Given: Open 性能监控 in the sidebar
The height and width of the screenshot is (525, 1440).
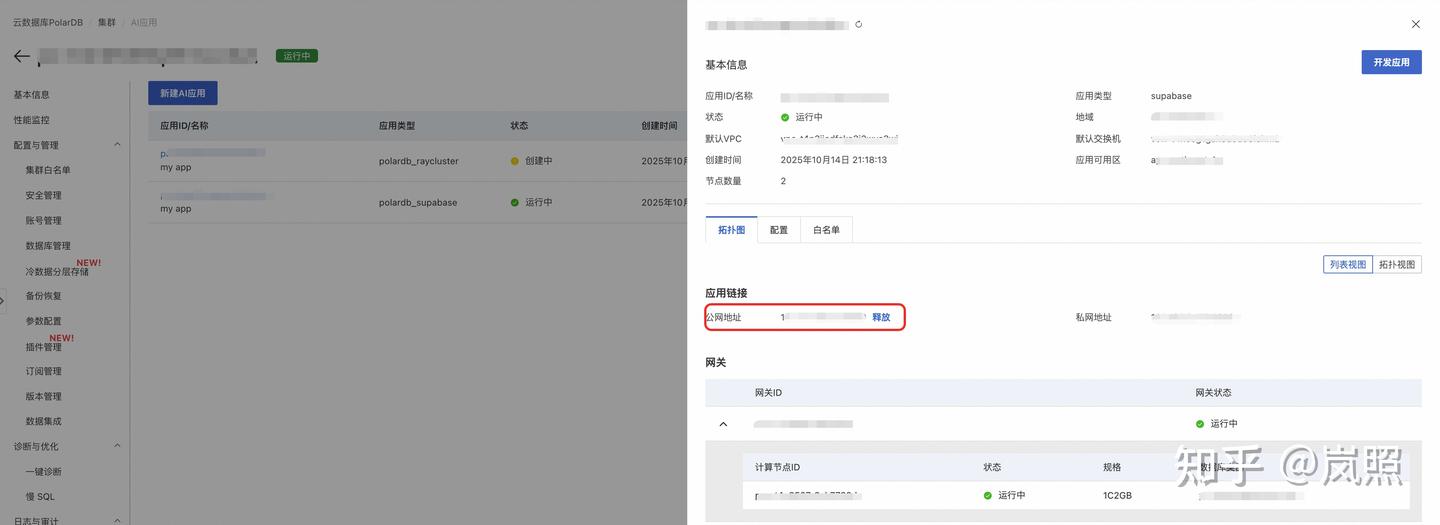Looking at the screenshot, I should coord(32,120).
